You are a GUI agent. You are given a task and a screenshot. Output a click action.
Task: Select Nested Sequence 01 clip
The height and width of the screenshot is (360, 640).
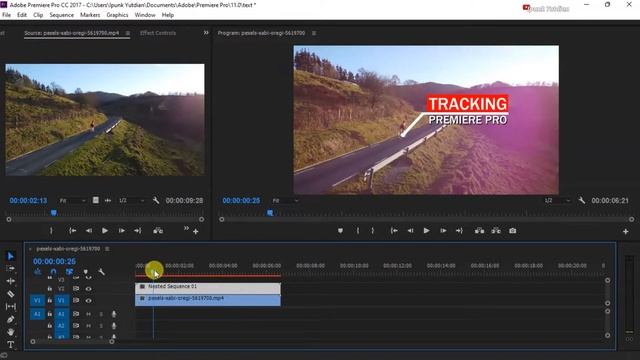[x=208, y=288]
